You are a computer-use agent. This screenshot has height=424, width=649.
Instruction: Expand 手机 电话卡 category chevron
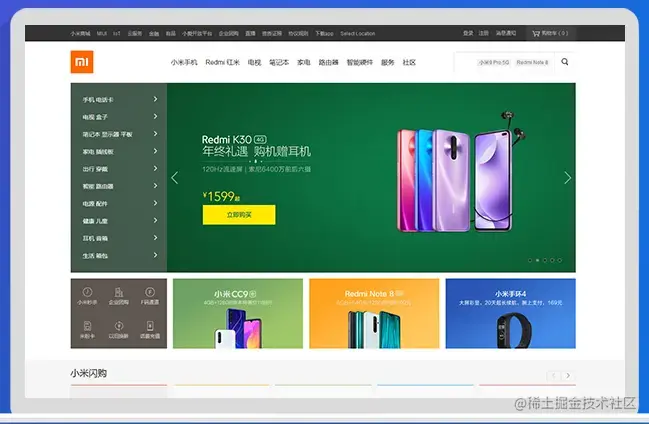155,99
